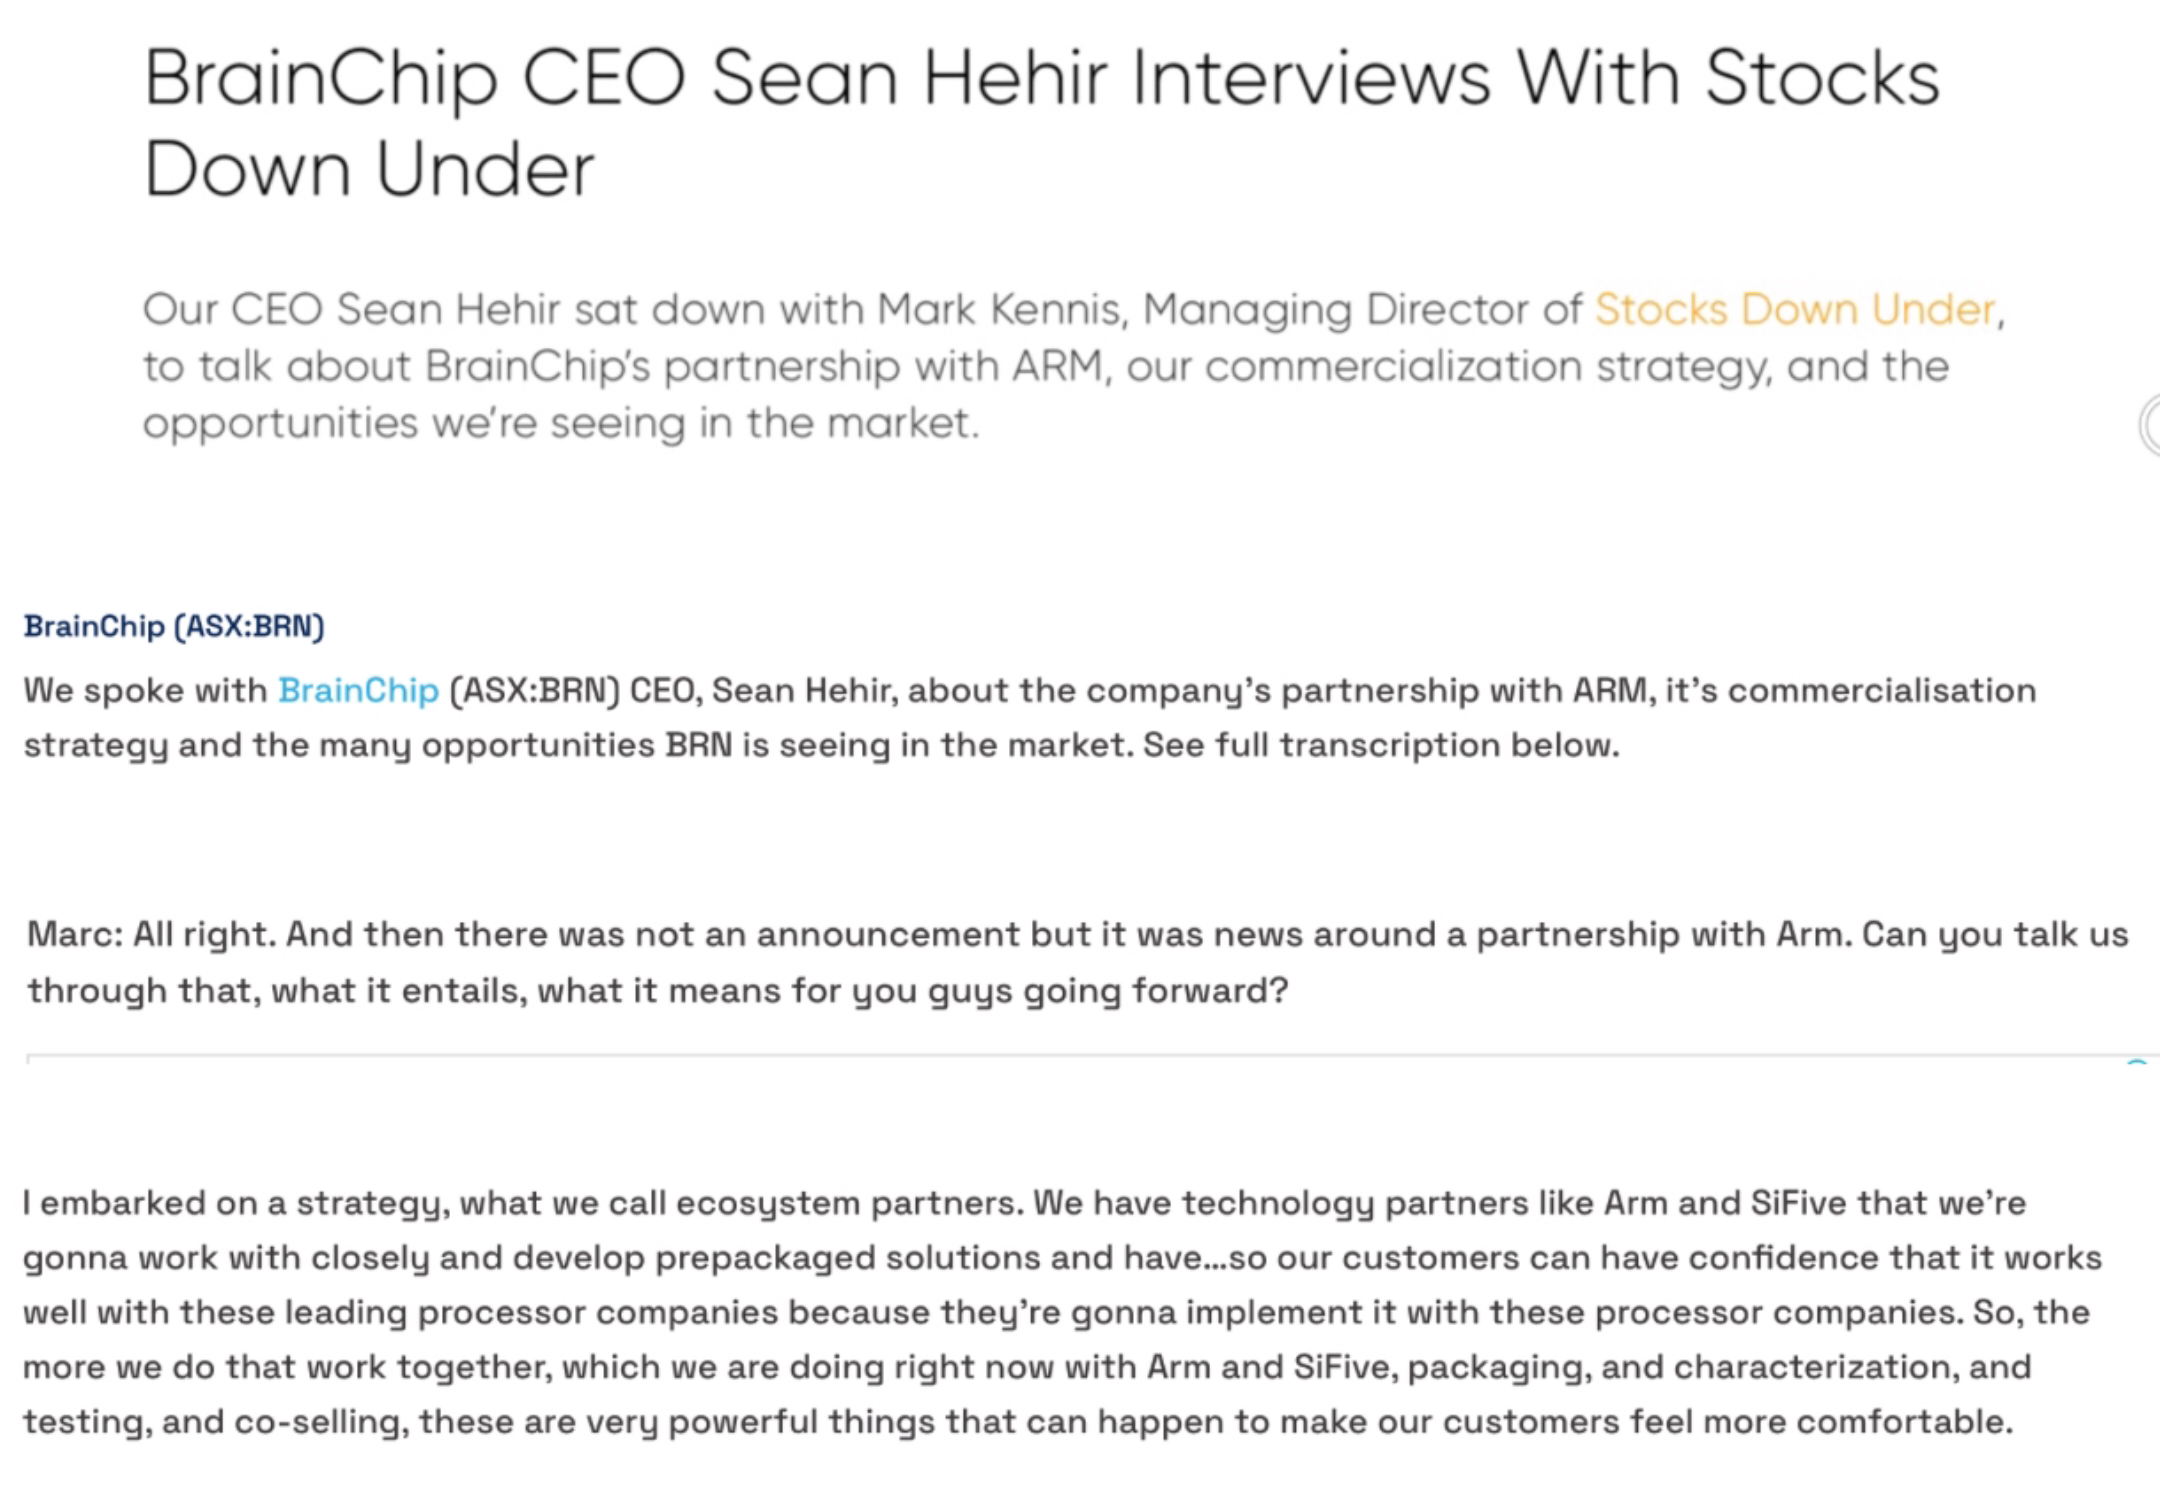Click 'Down Under' on headline's second line
The width and height of the screenshot is (2160, 1490).
pos(369,168)
